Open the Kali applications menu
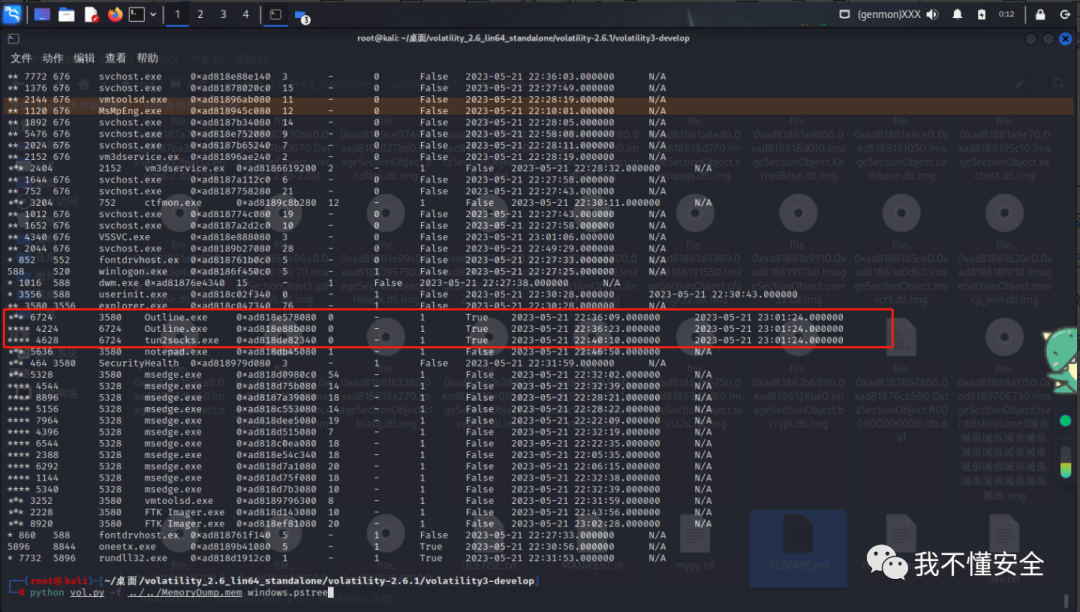This screenshot has width=1080, height=612. point(12,14)
